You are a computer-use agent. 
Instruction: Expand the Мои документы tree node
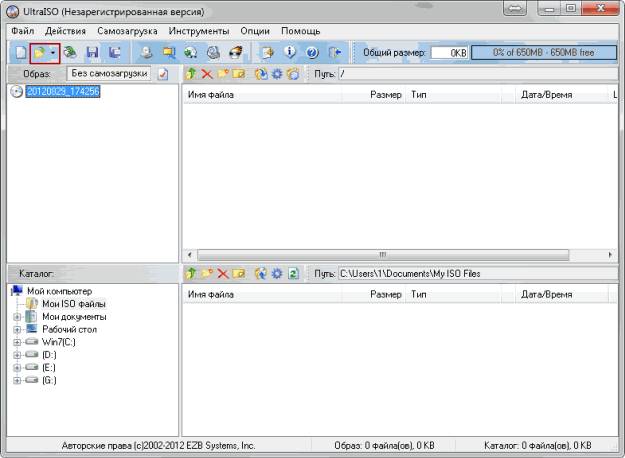pyautogui.click(x=17, y=316)
